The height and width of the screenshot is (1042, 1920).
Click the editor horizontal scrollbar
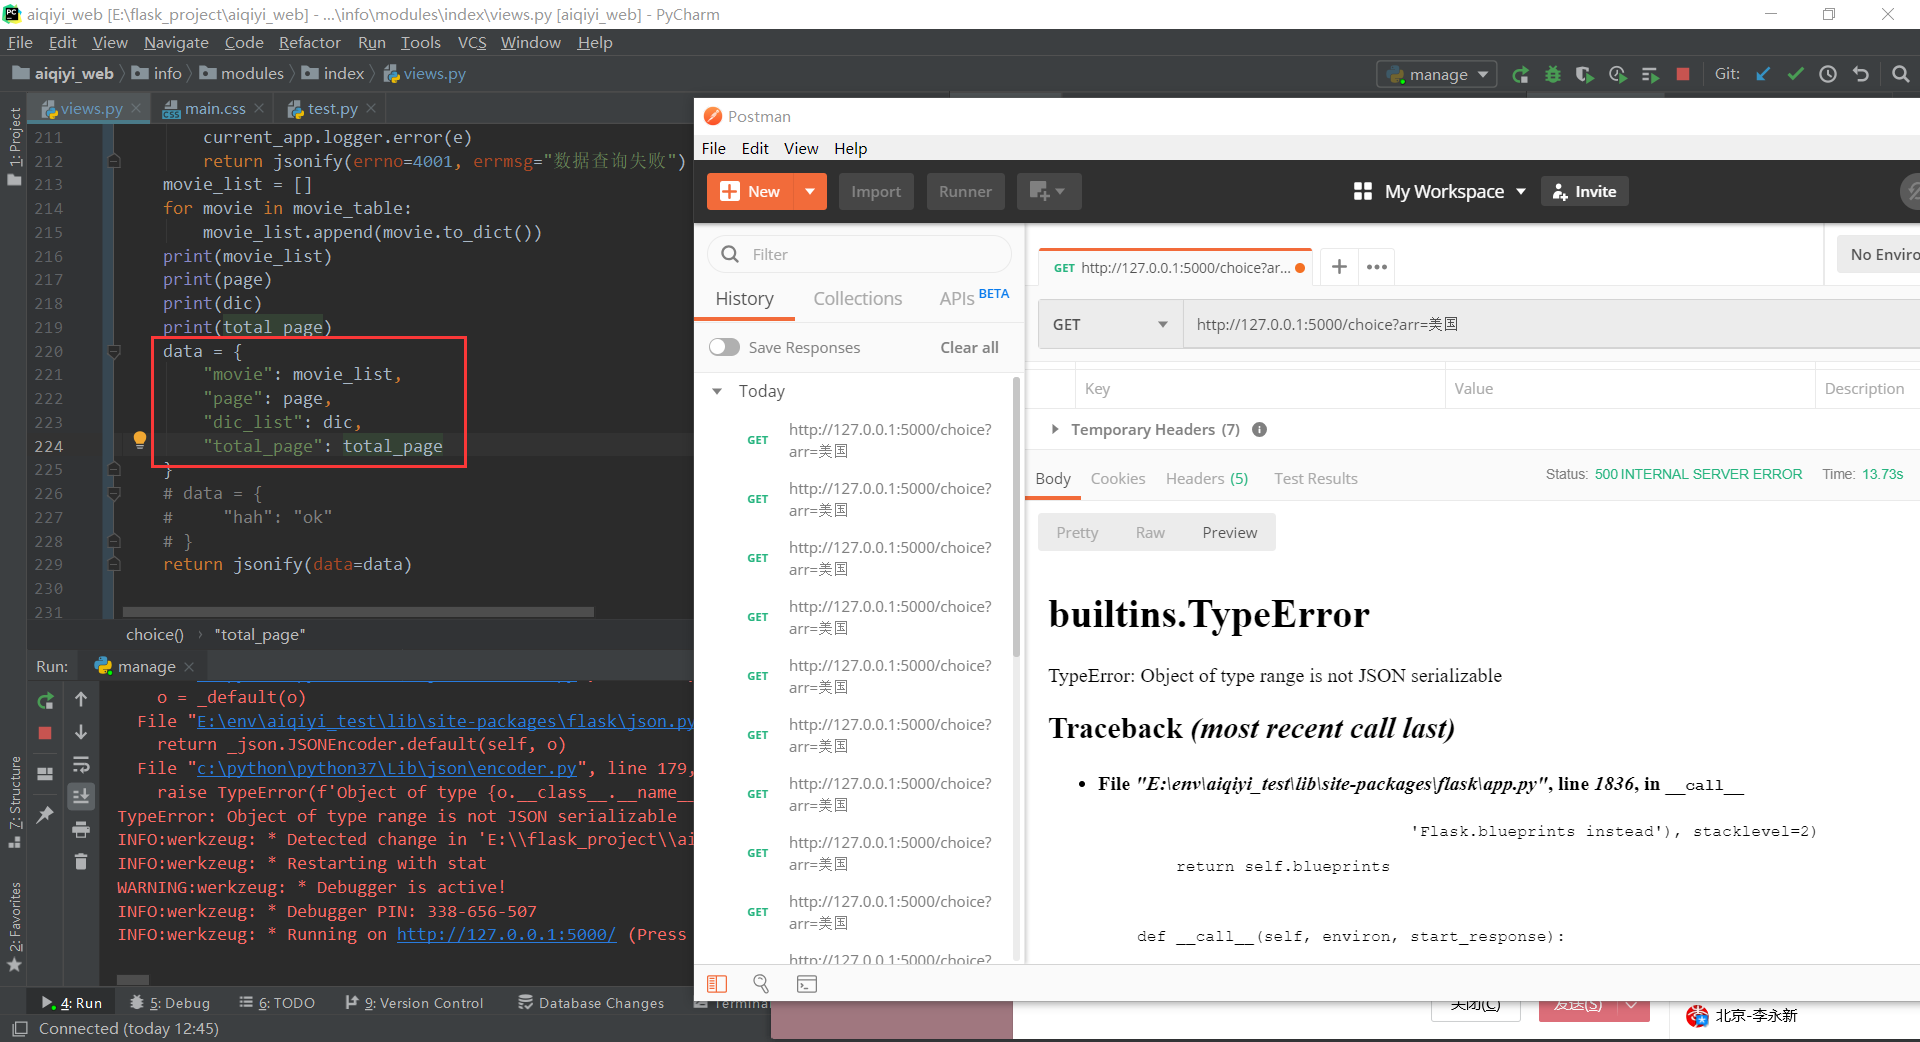click(x=358, y=611)
